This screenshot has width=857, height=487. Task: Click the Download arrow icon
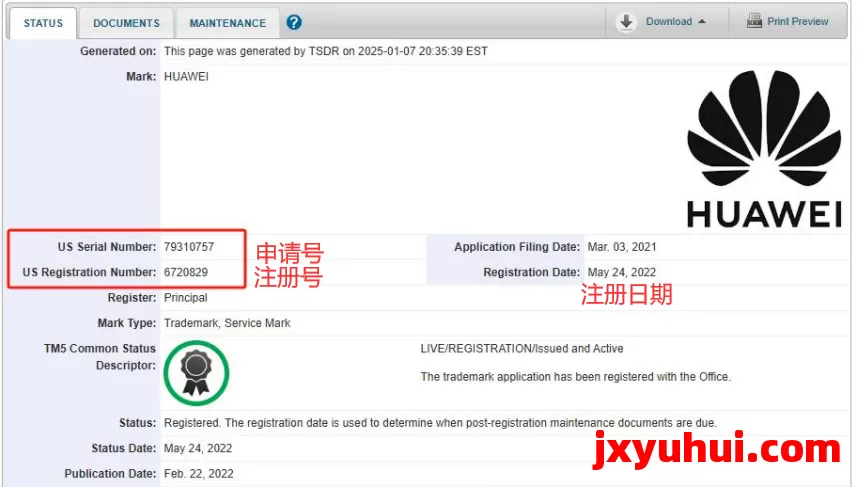626,22
